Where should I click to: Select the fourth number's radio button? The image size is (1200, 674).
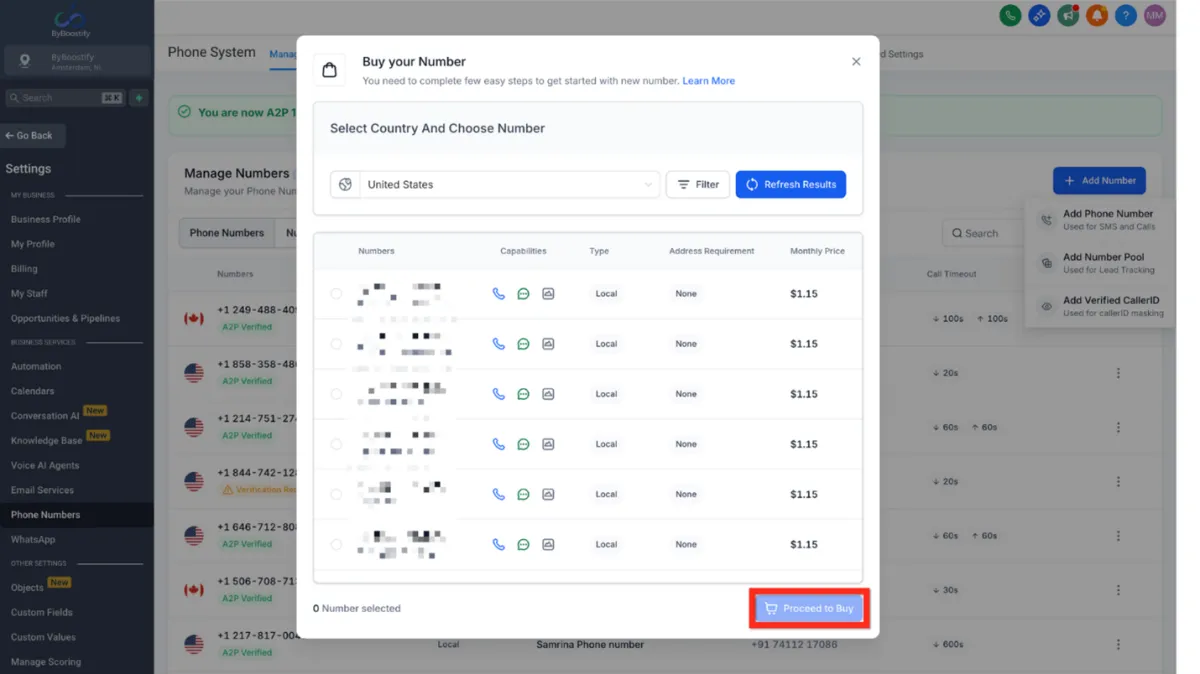(336, 444)
